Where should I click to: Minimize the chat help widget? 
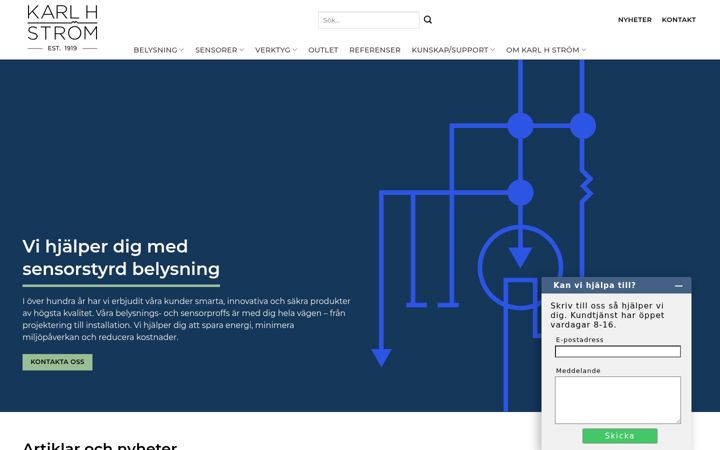pyautogui.click(x=679, y=286)
